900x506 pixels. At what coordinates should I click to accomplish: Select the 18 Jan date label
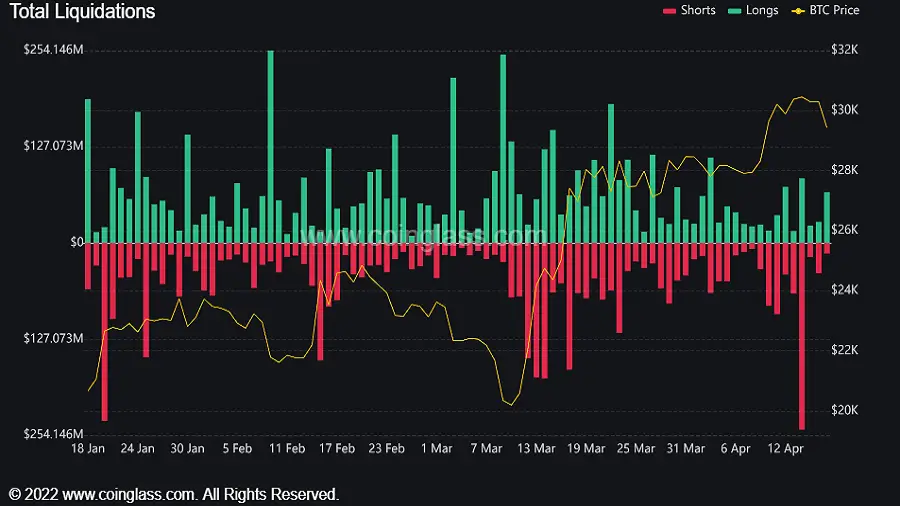coord(87,449)
